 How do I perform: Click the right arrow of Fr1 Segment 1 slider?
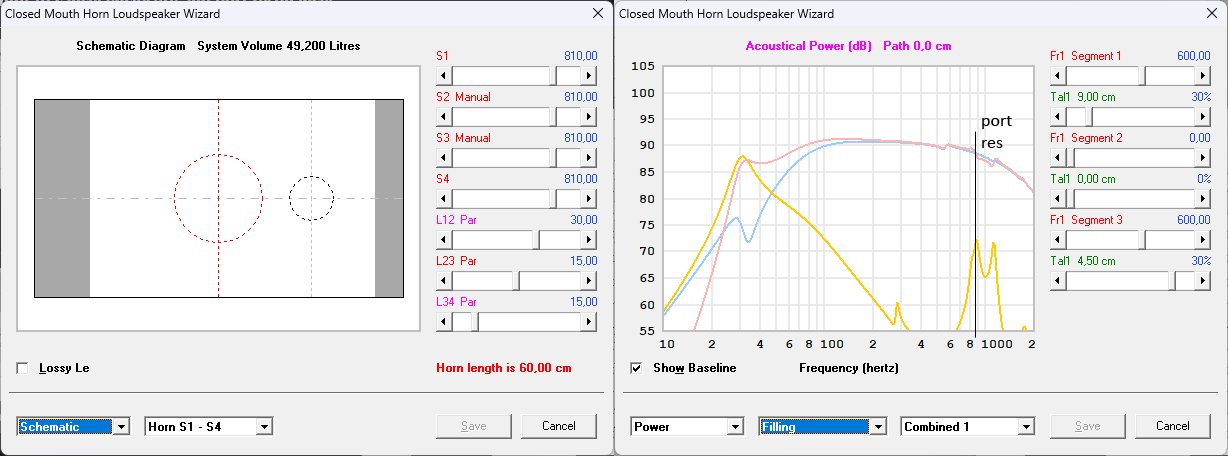click(x=1203, y=76)
